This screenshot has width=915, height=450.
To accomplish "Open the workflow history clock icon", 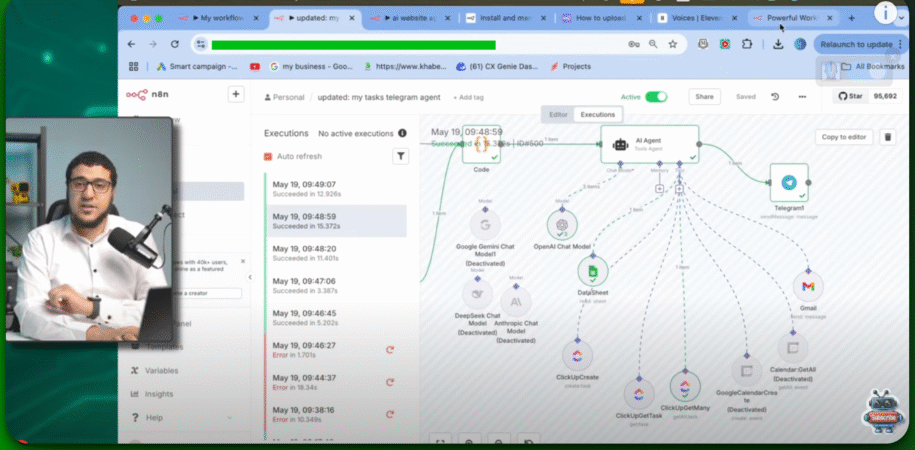I will pyautogui.click(x=775, y=97).
